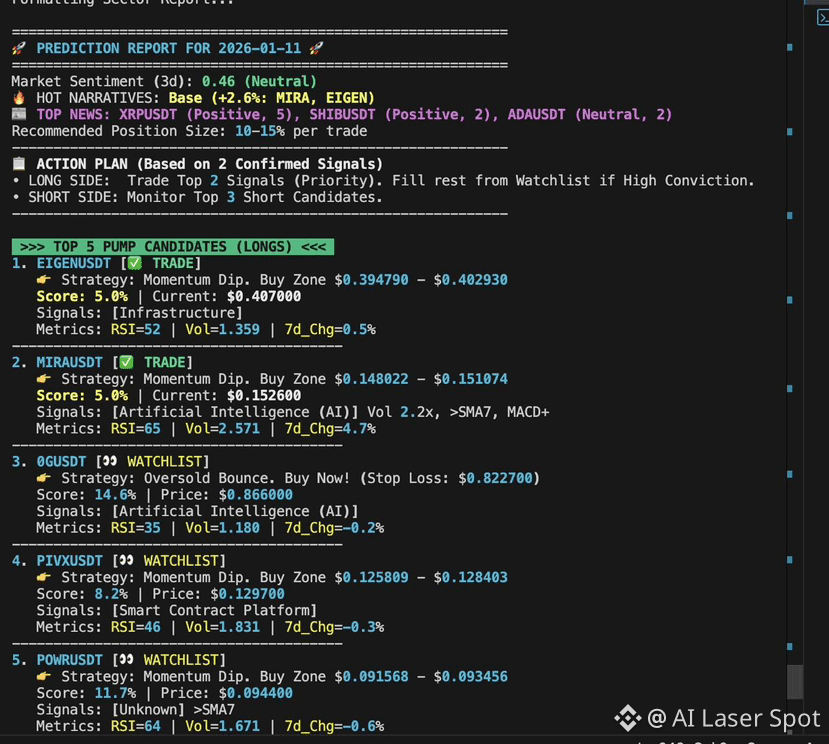Click 'ADAUSDT (Neutral, 2)' in TOP NEWS

[589, 114]
